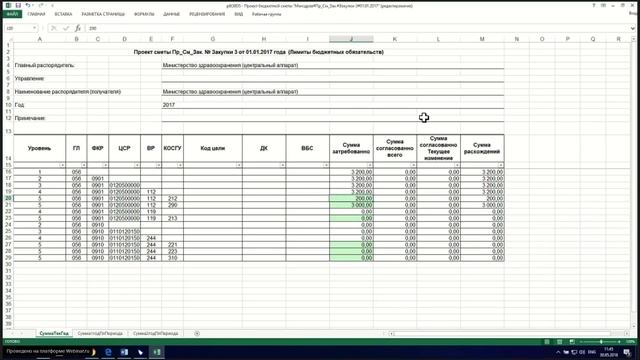Viewport: 640px width, 360px height.
Task: Switch to Page Layout view icon
Action: tap(560, 342)
